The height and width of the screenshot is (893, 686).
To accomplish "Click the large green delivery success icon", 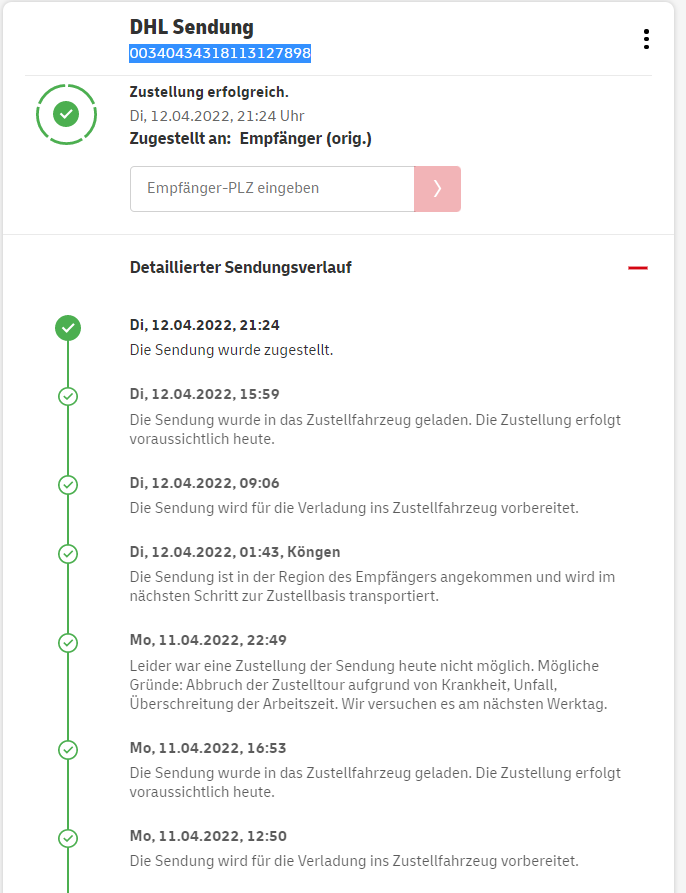I will (x=66, y=115).
